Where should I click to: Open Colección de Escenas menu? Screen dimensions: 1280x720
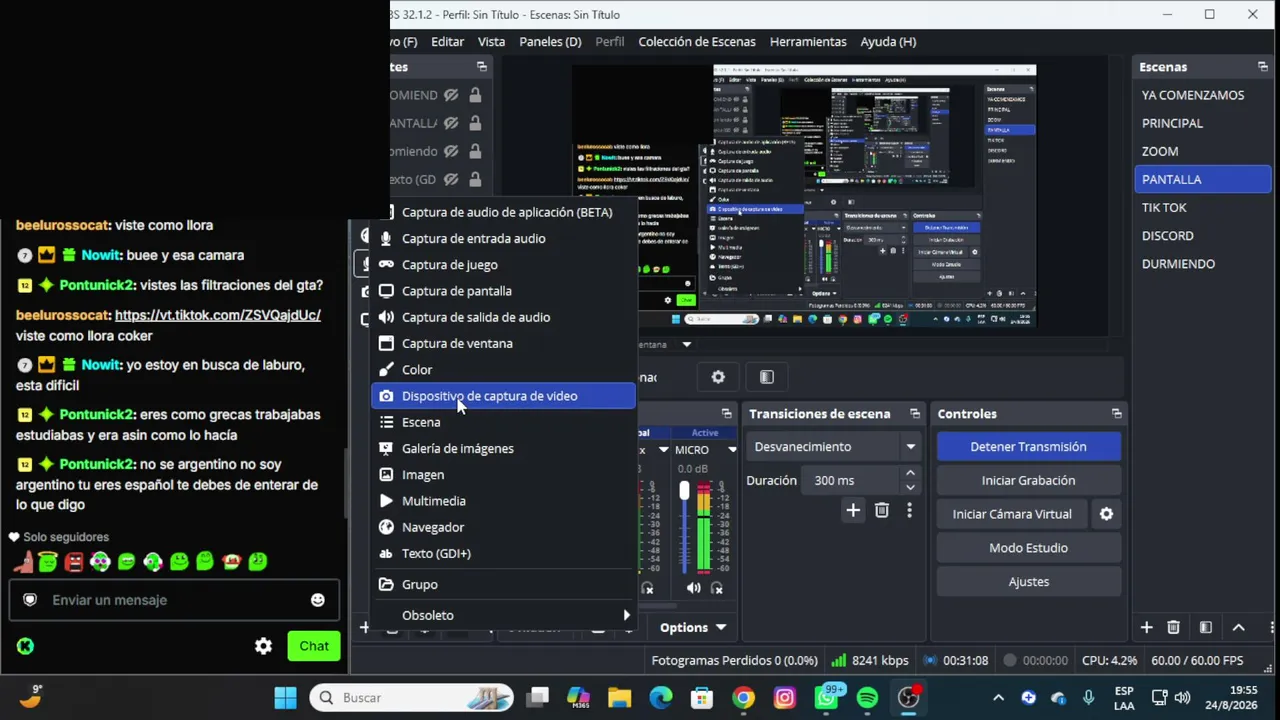(x=697, y=41)
